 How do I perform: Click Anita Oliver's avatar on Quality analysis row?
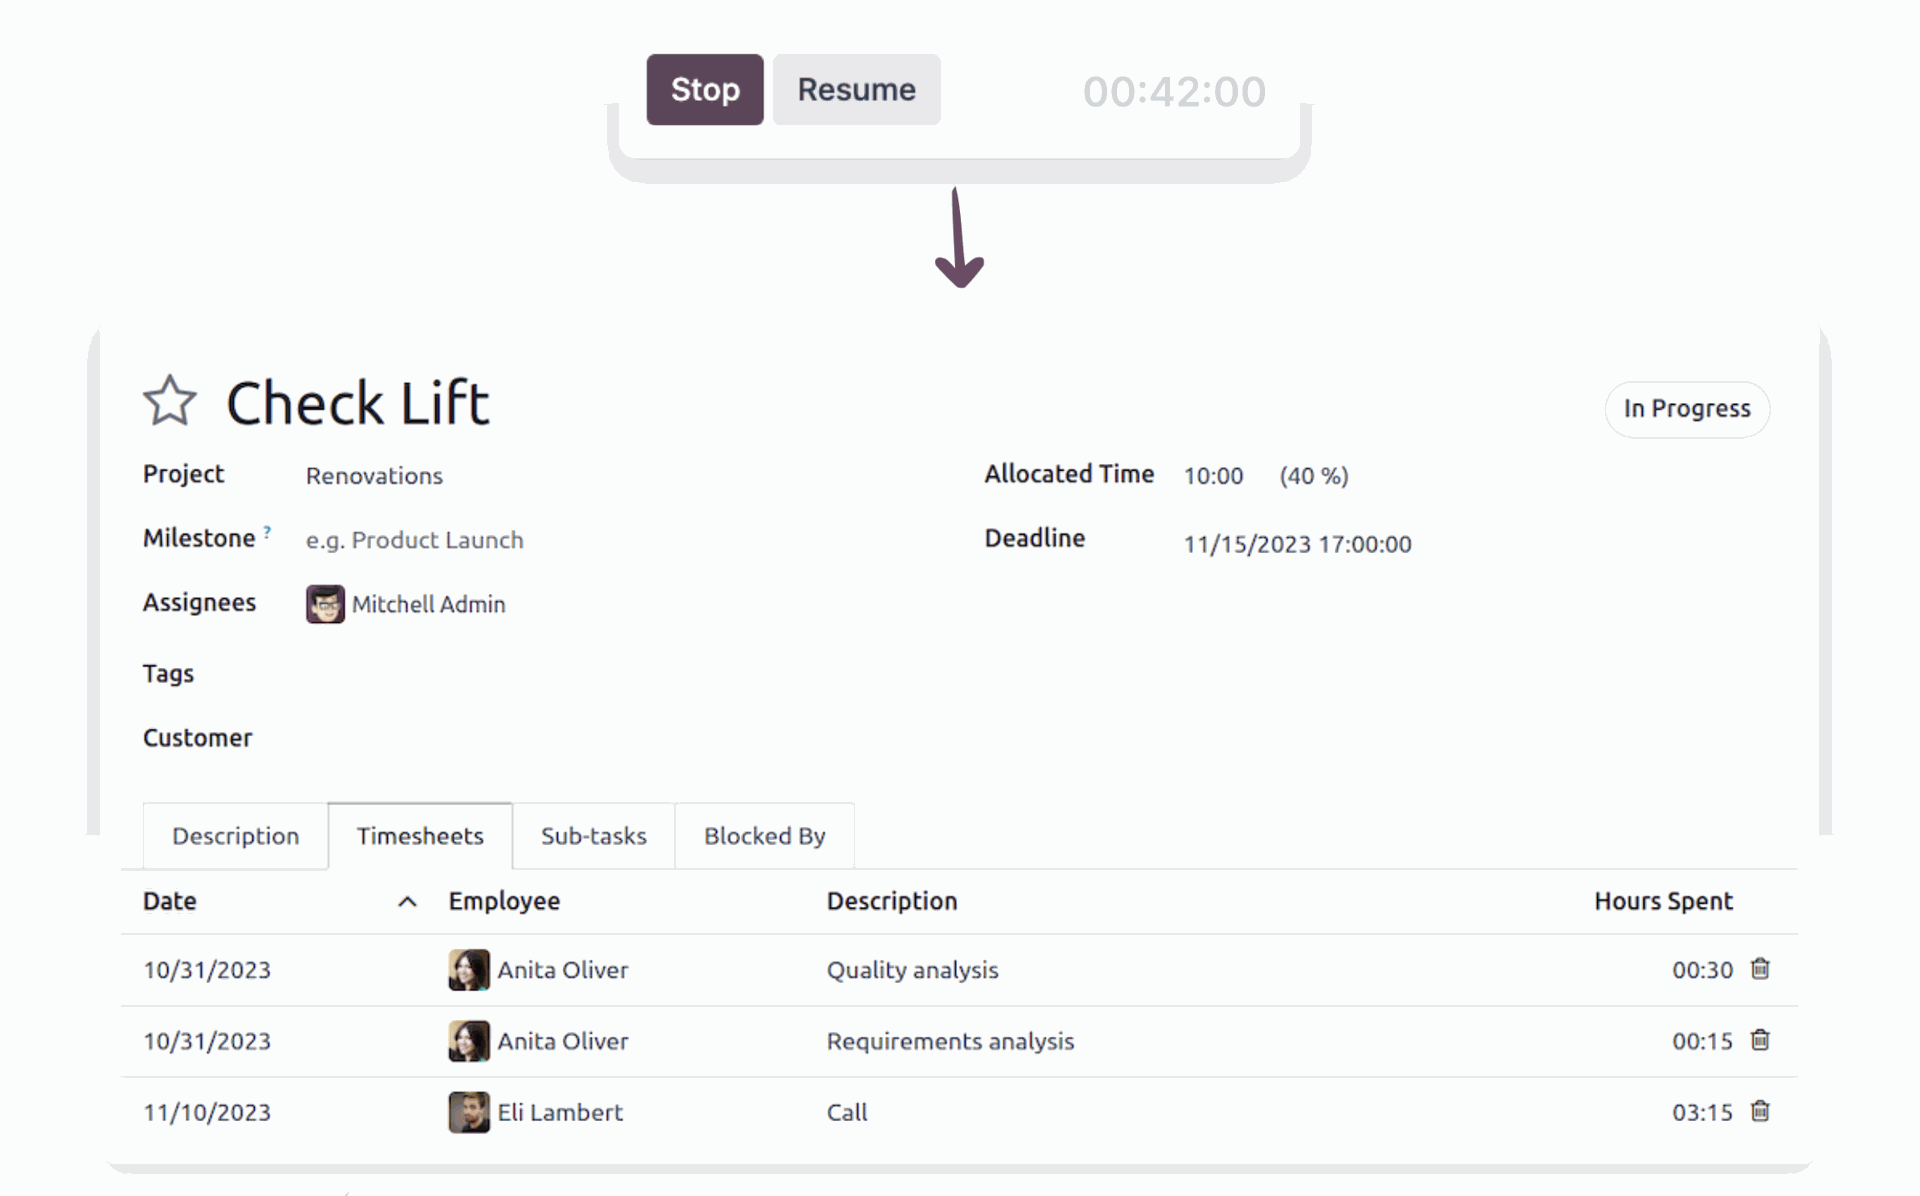click(468, 970)
